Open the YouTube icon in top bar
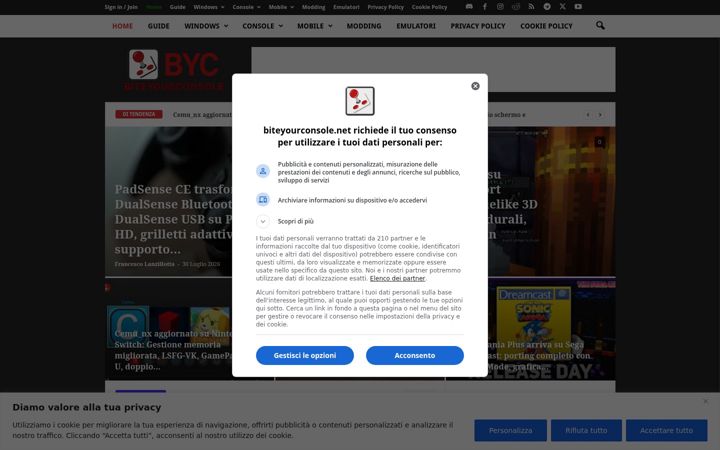720x450 pixels. pyautogui.click(x=578, y=7)
